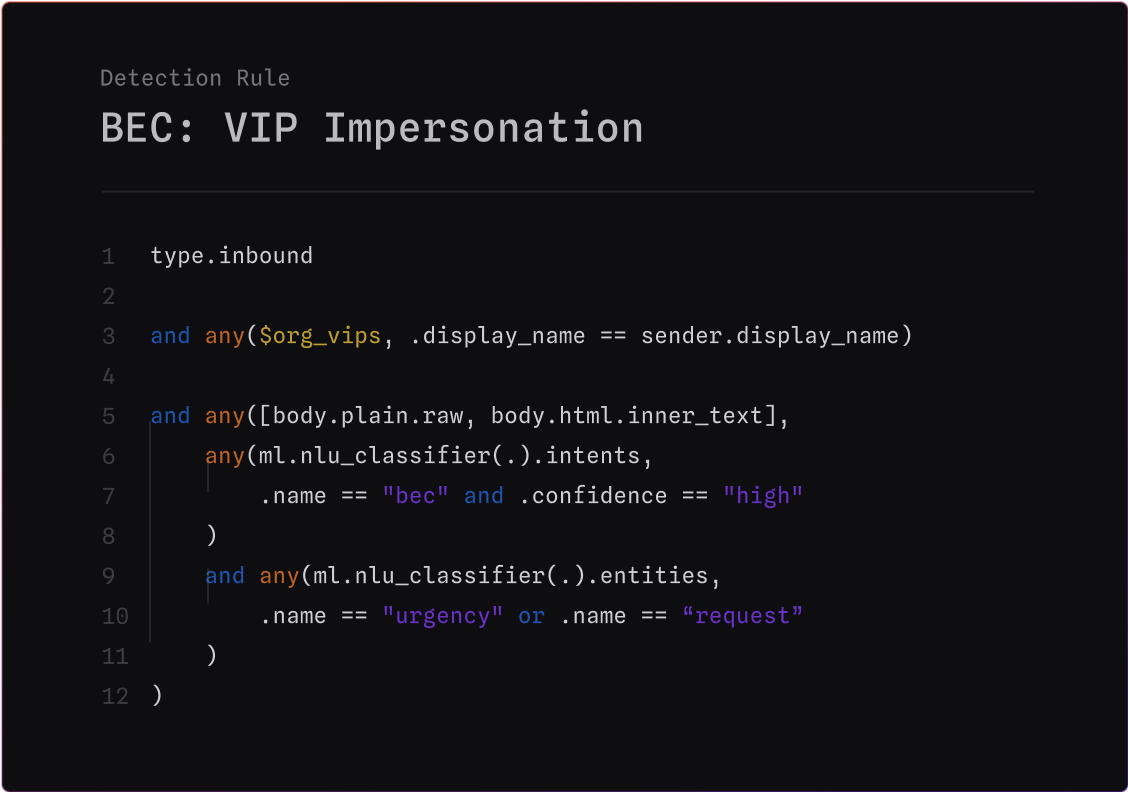Click the closing parenthesis on line 12
Viewport: 1128px width, 792px height.
pyautogui.click(x=158, y=696)
